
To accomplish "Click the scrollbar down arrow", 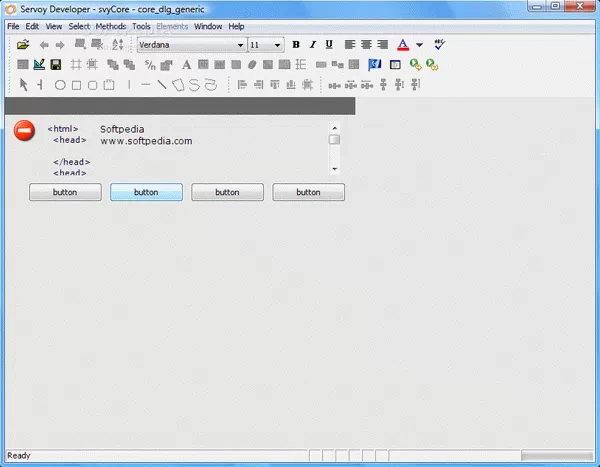I will click(x=335, y=169).
